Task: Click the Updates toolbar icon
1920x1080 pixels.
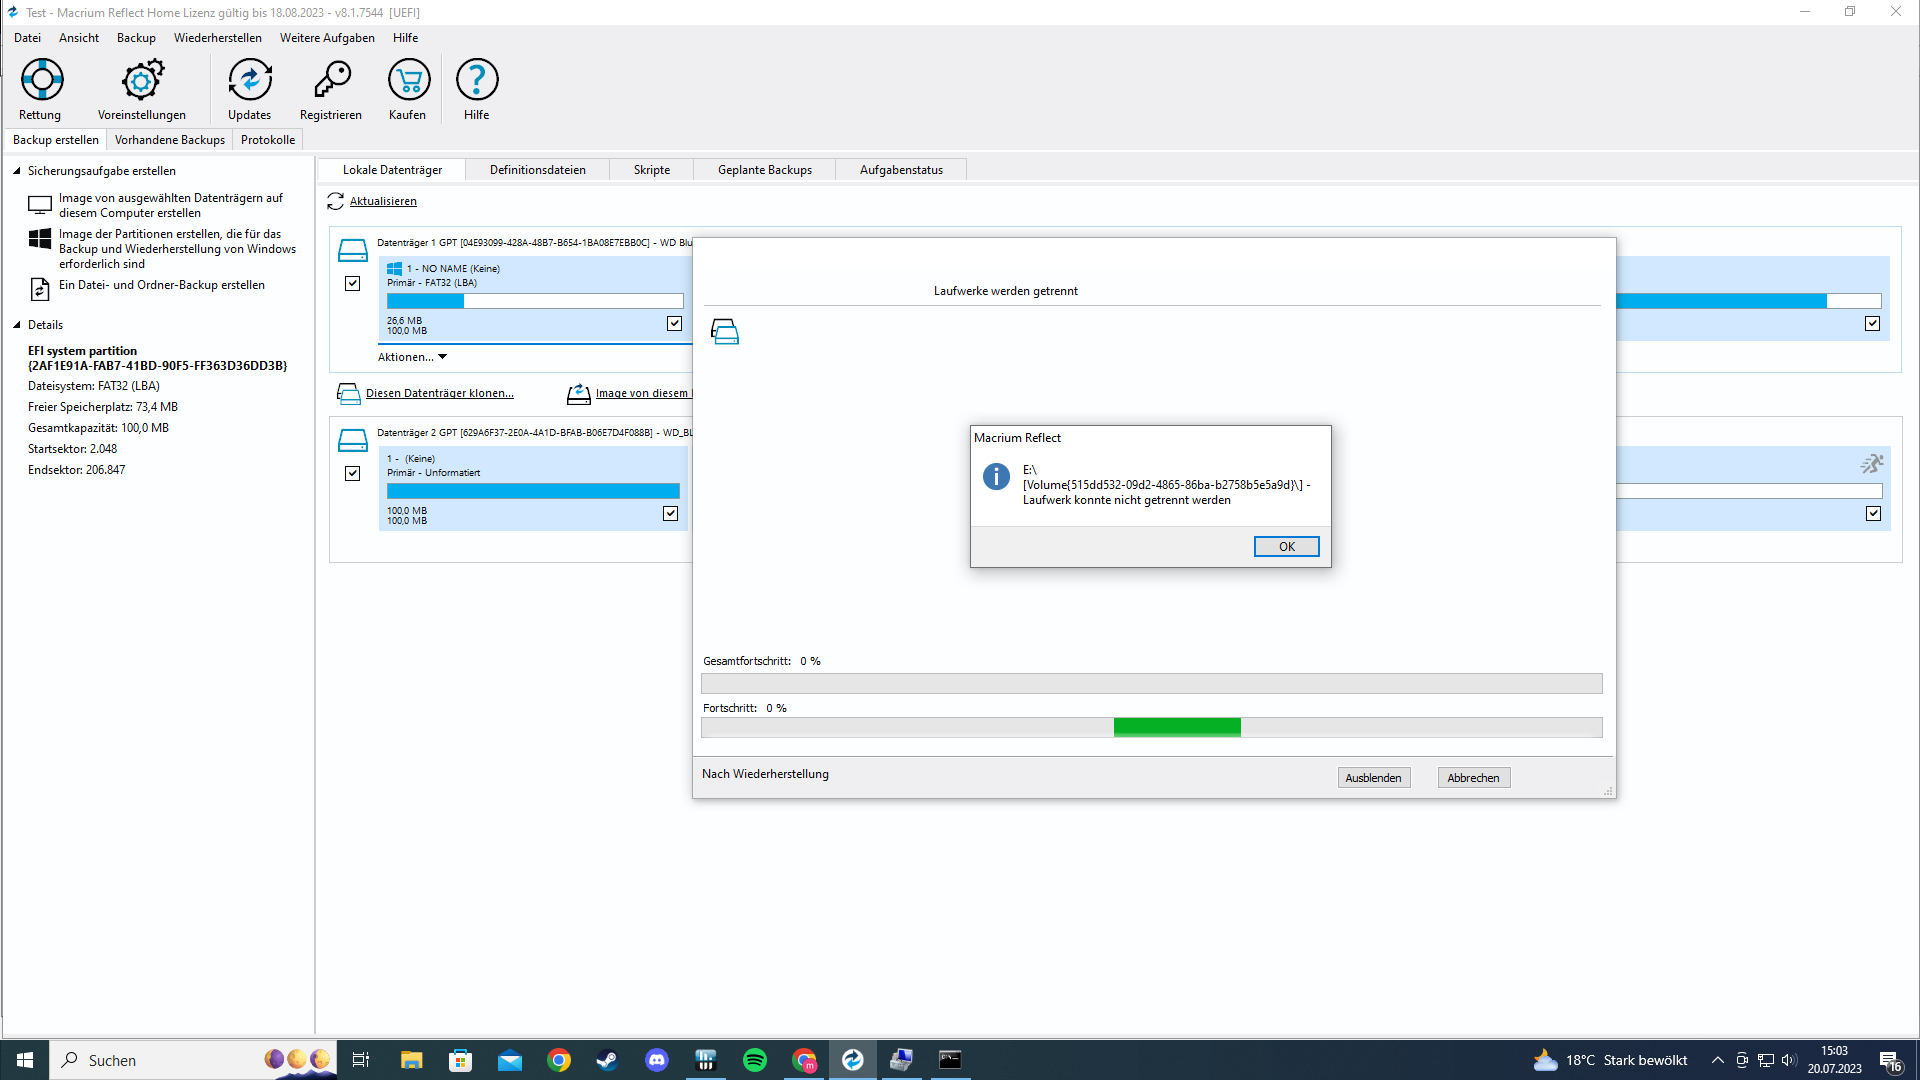Action: tap(249, 80)
